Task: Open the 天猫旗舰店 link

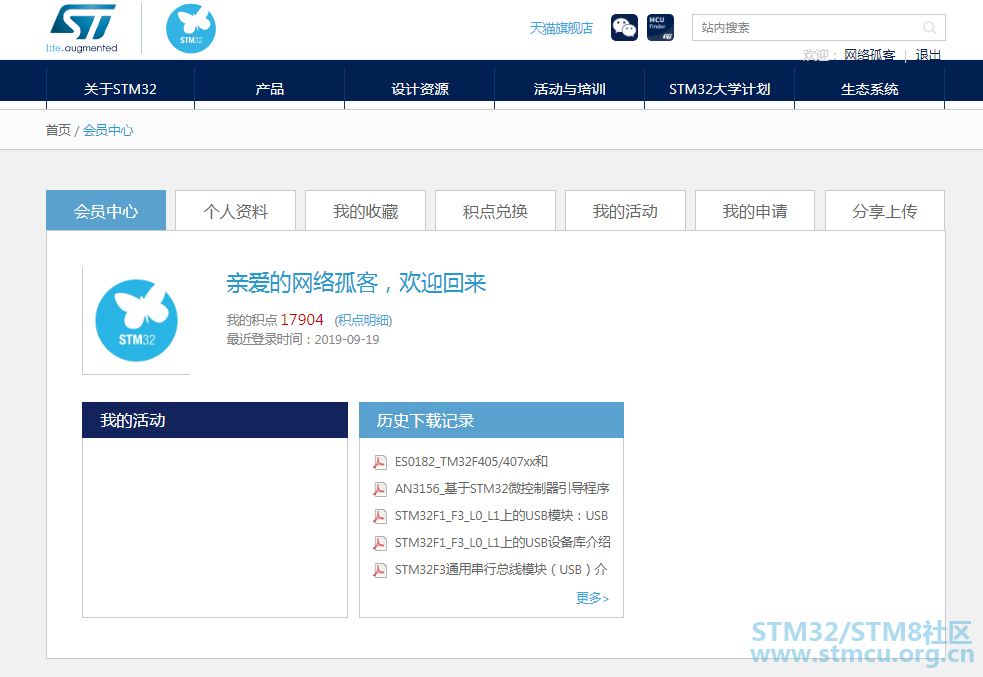Action: click(561, 28)
